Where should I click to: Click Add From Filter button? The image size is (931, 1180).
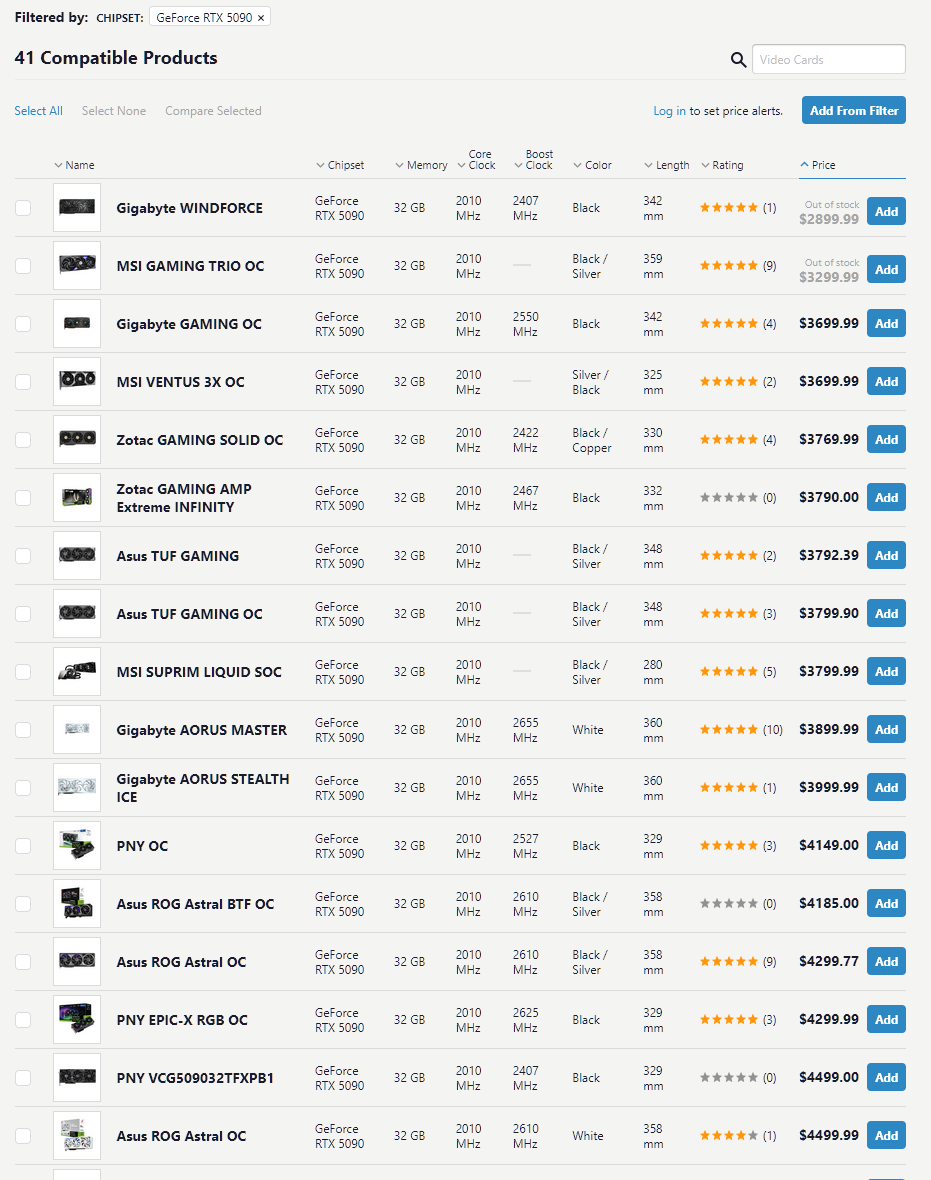(x=853, y=111)
